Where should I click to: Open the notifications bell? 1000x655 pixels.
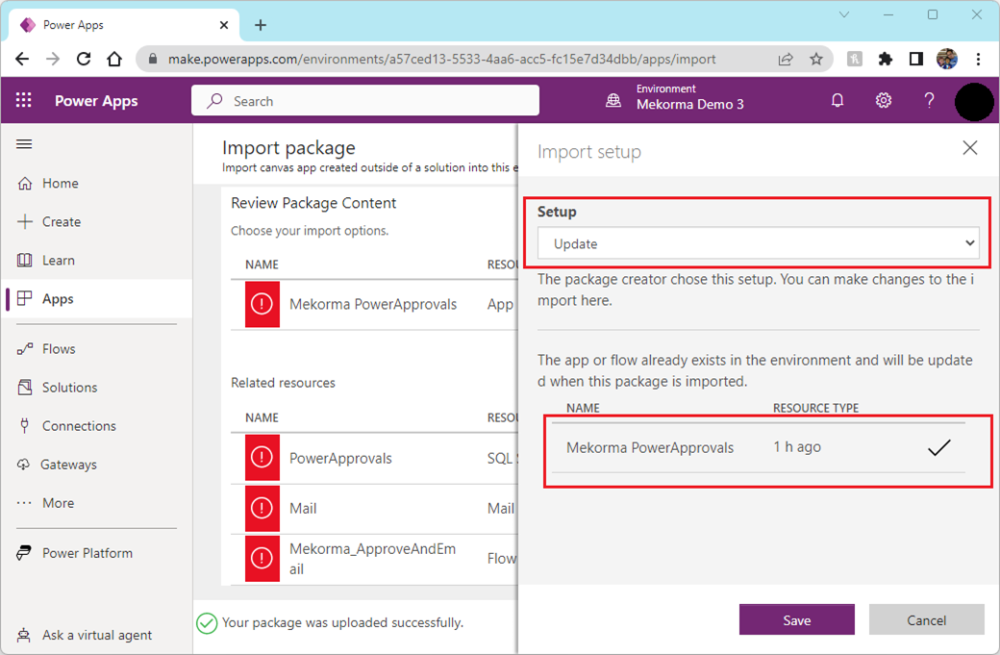click(x=838, y=101)
